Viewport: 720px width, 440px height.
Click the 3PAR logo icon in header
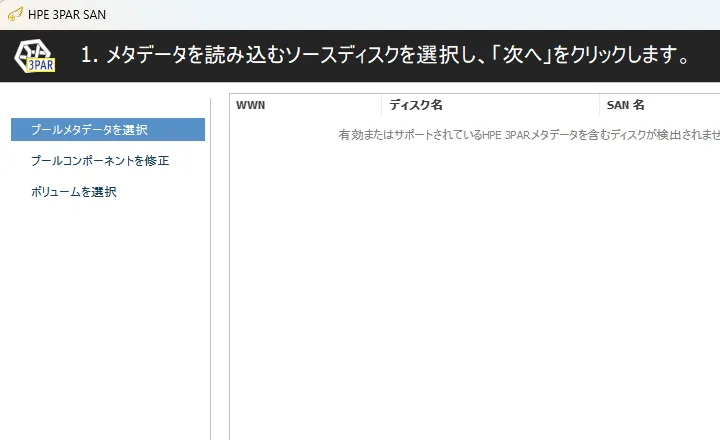click(35, 56)
